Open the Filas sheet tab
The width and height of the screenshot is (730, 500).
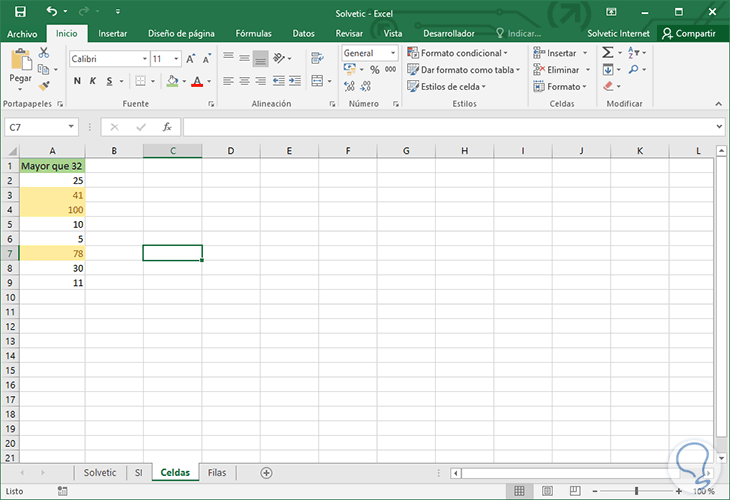[x=217, y=473]
